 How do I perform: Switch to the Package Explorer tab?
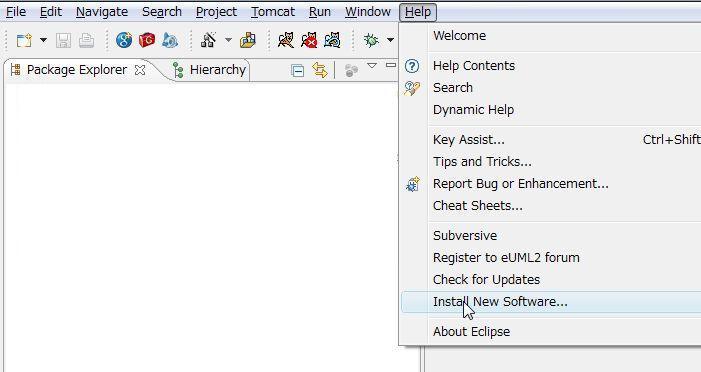point(76,70)
